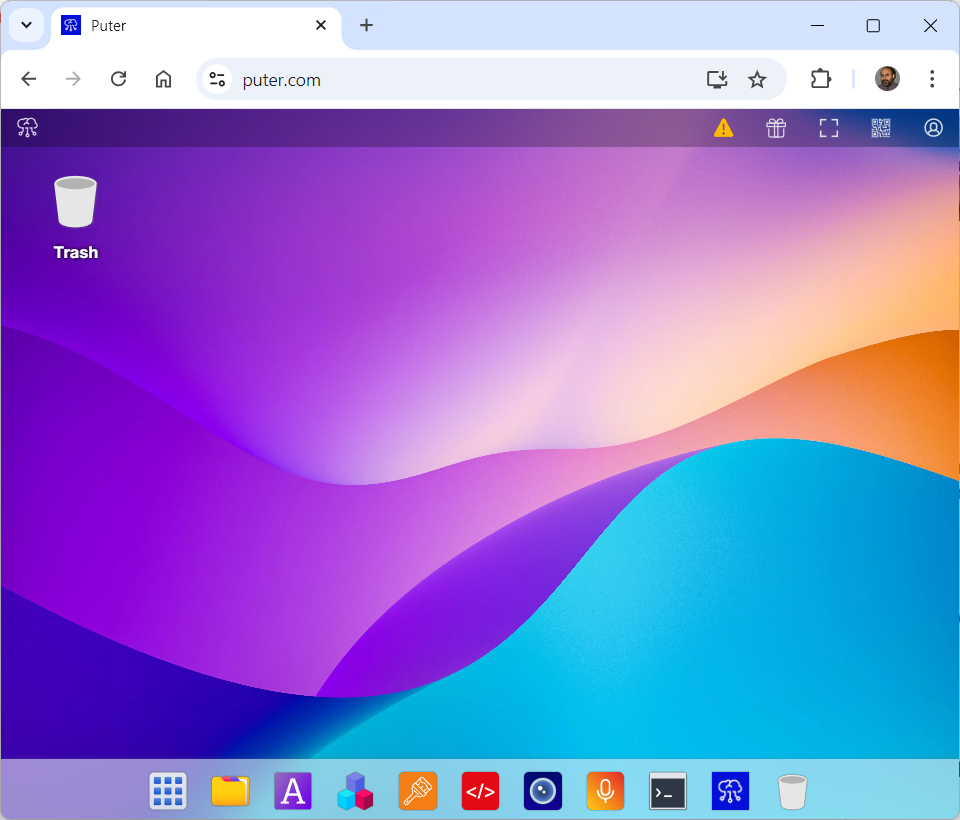This screenshot has width=960, height=820.
Task: Launch the Terminal app in the dock
Action: [x=668, y=791]
